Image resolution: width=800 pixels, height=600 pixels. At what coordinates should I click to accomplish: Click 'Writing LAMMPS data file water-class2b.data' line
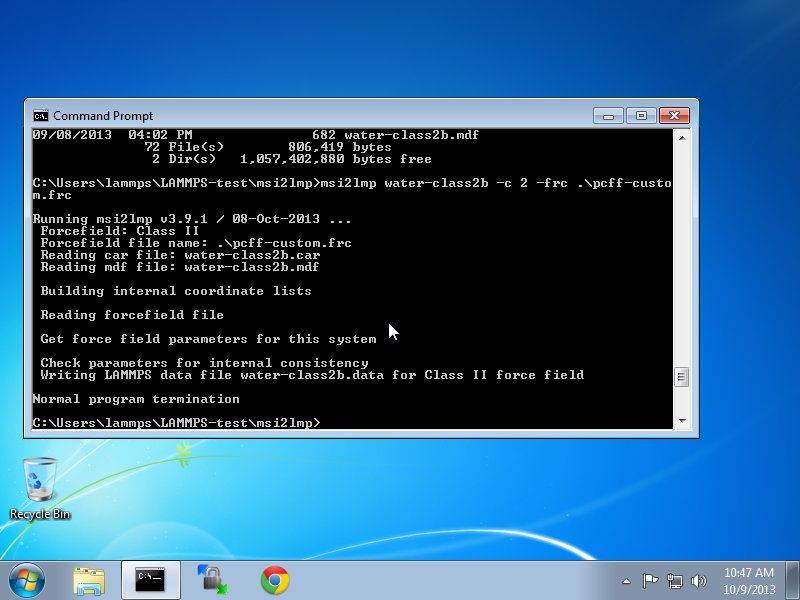(x=312, y=375)
